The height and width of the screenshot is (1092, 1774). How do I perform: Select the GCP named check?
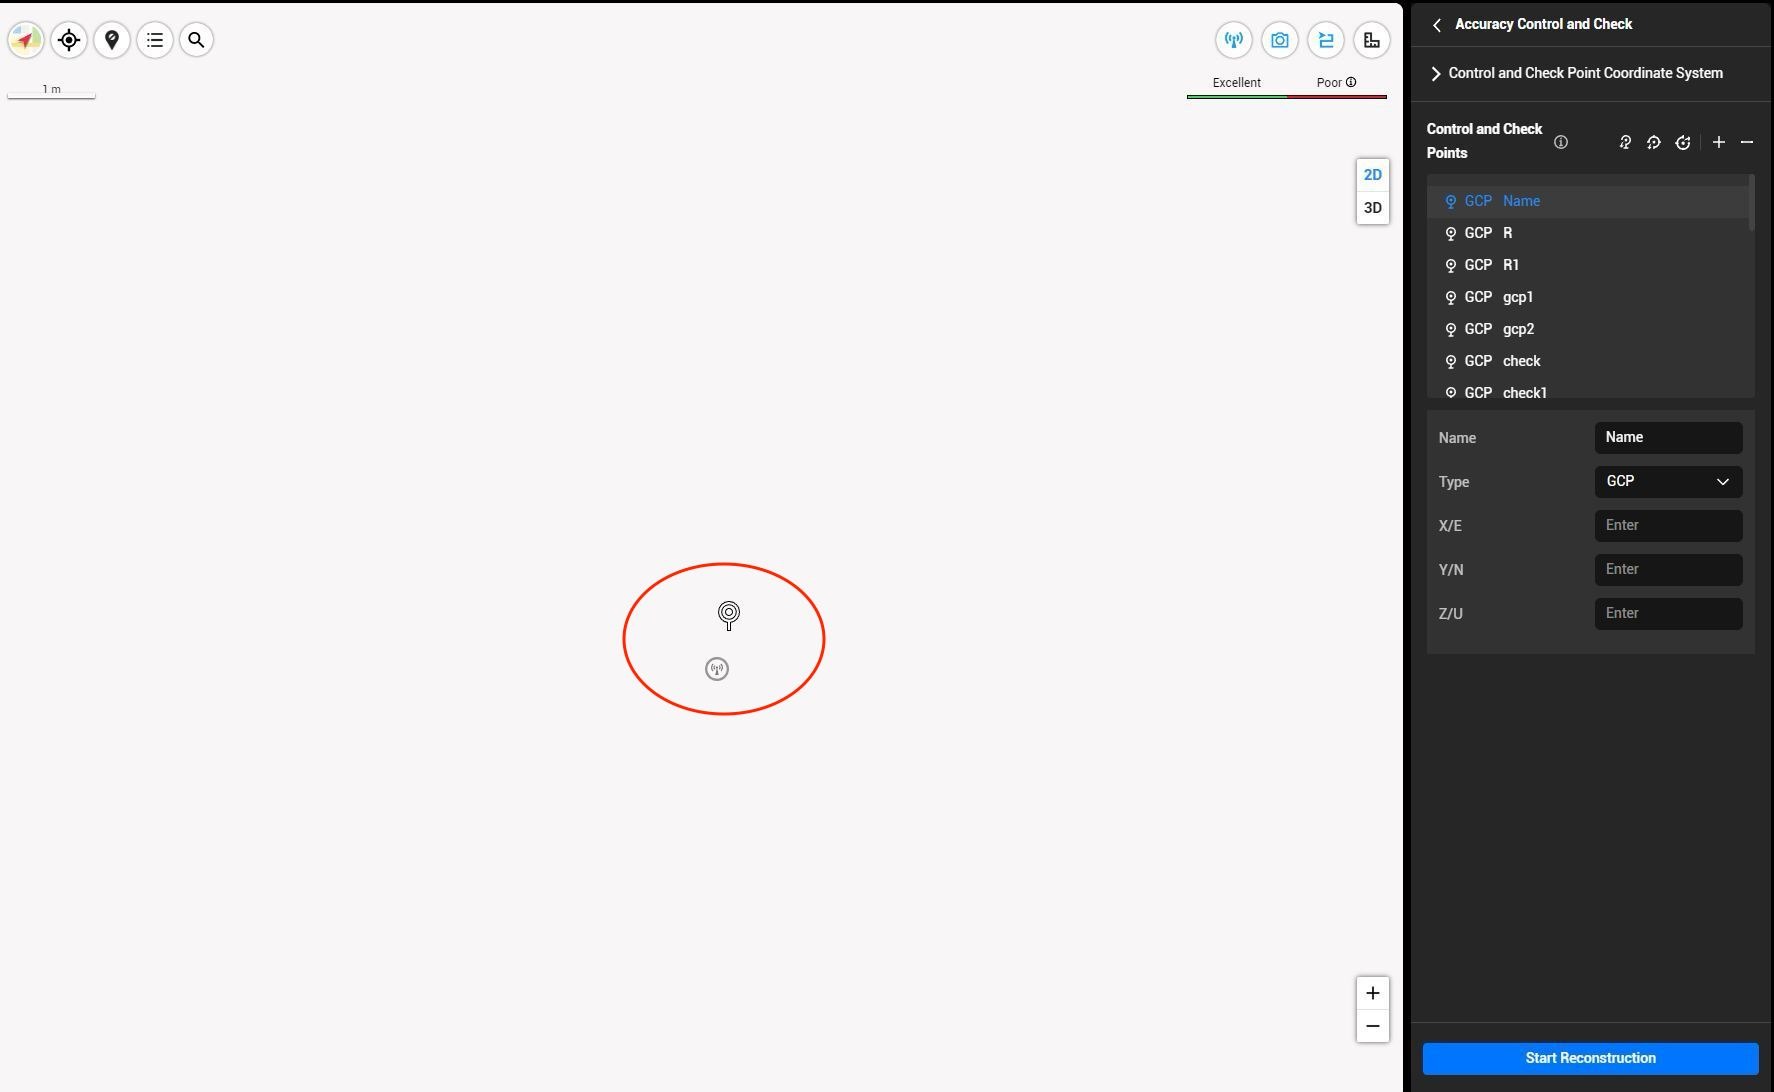click(1521, 361)
